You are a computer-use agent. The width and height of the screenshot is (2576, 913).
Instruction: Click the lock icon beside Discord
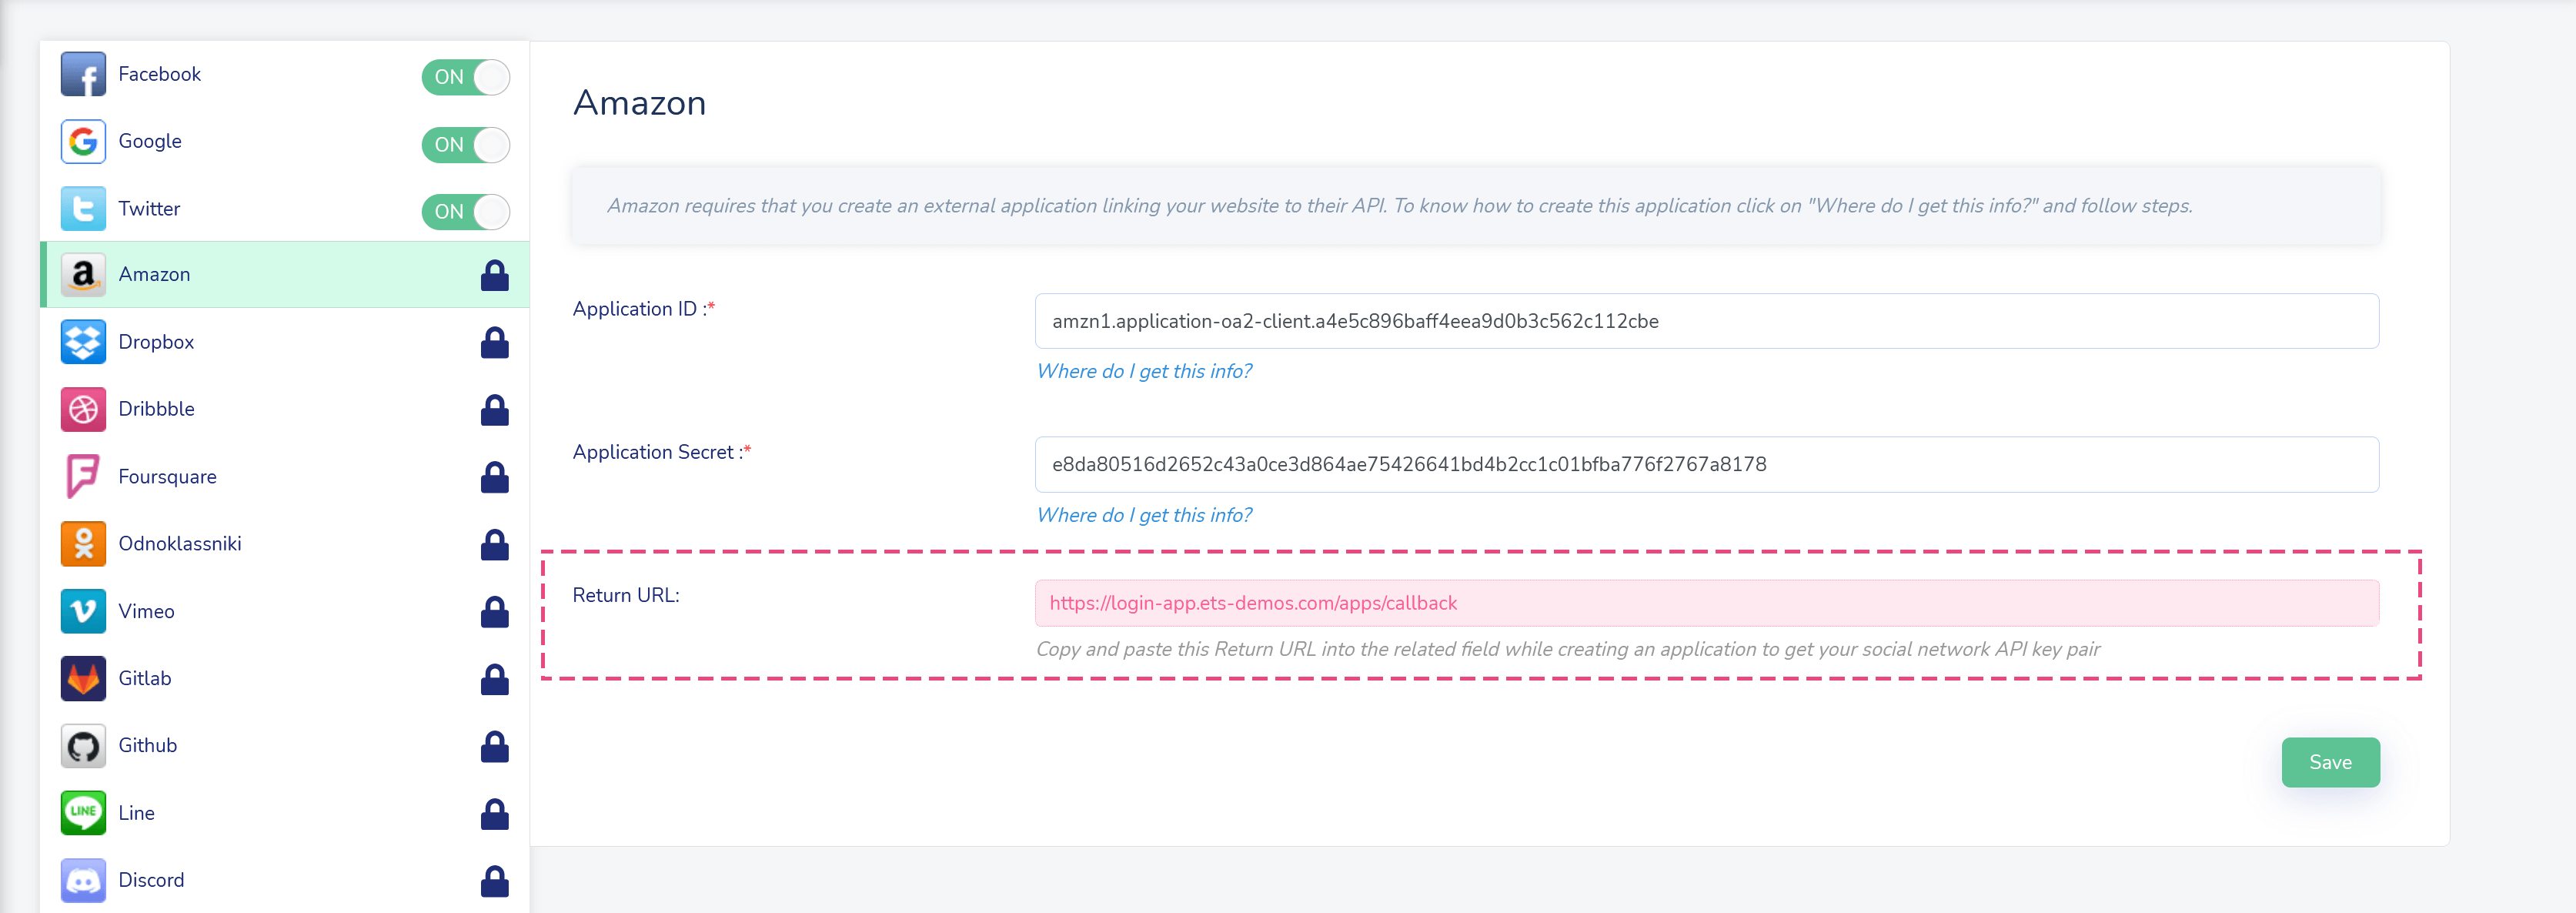coord(495,881)
